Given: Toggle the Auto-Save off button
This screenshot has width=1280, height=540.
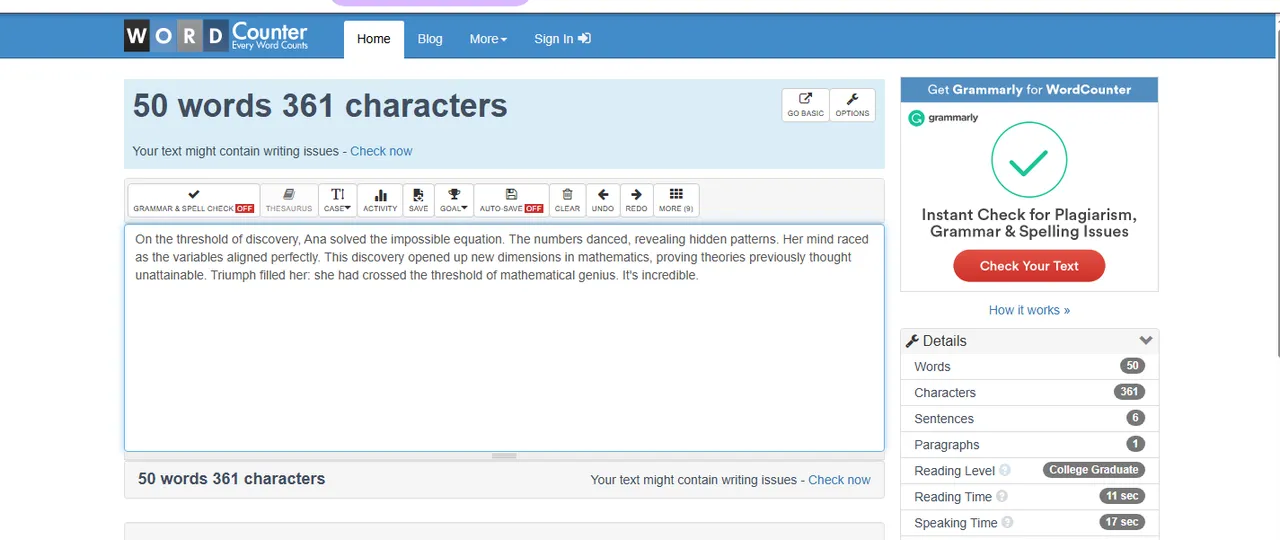Looking at the screenshot, I should tap(511, 200).
